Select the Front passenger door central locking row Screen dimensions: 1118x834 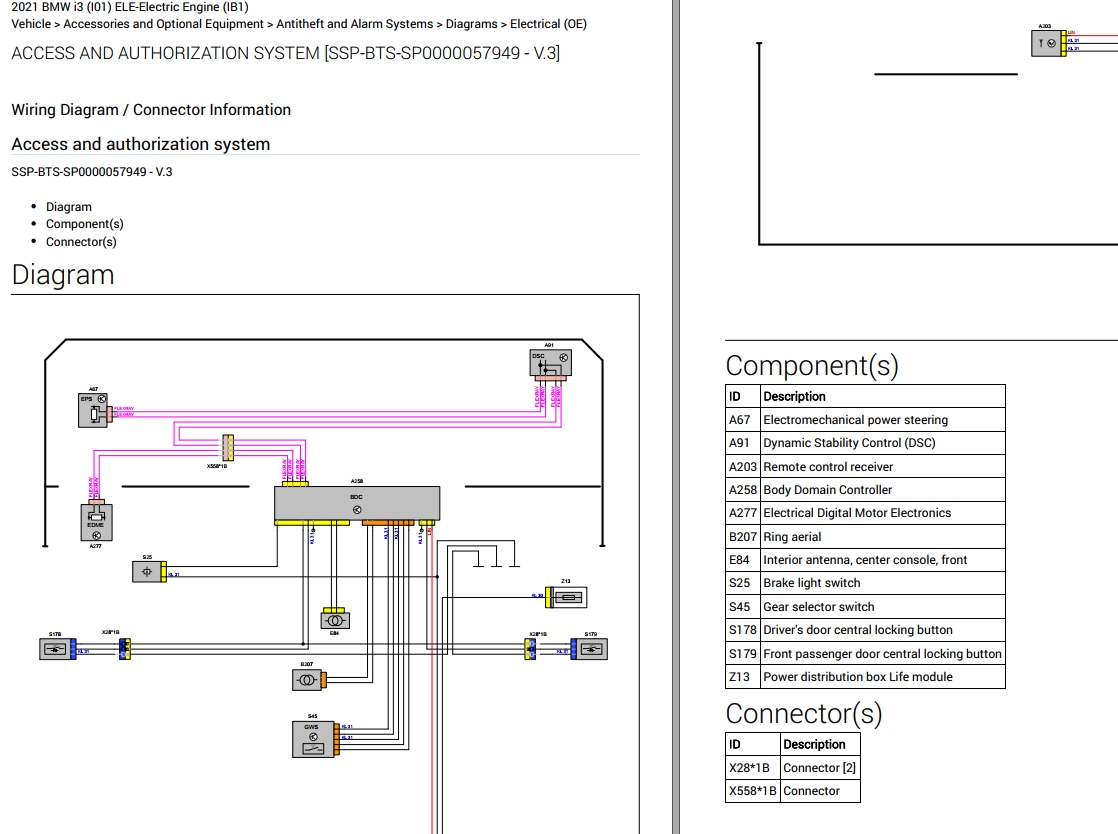click(865, 654)
